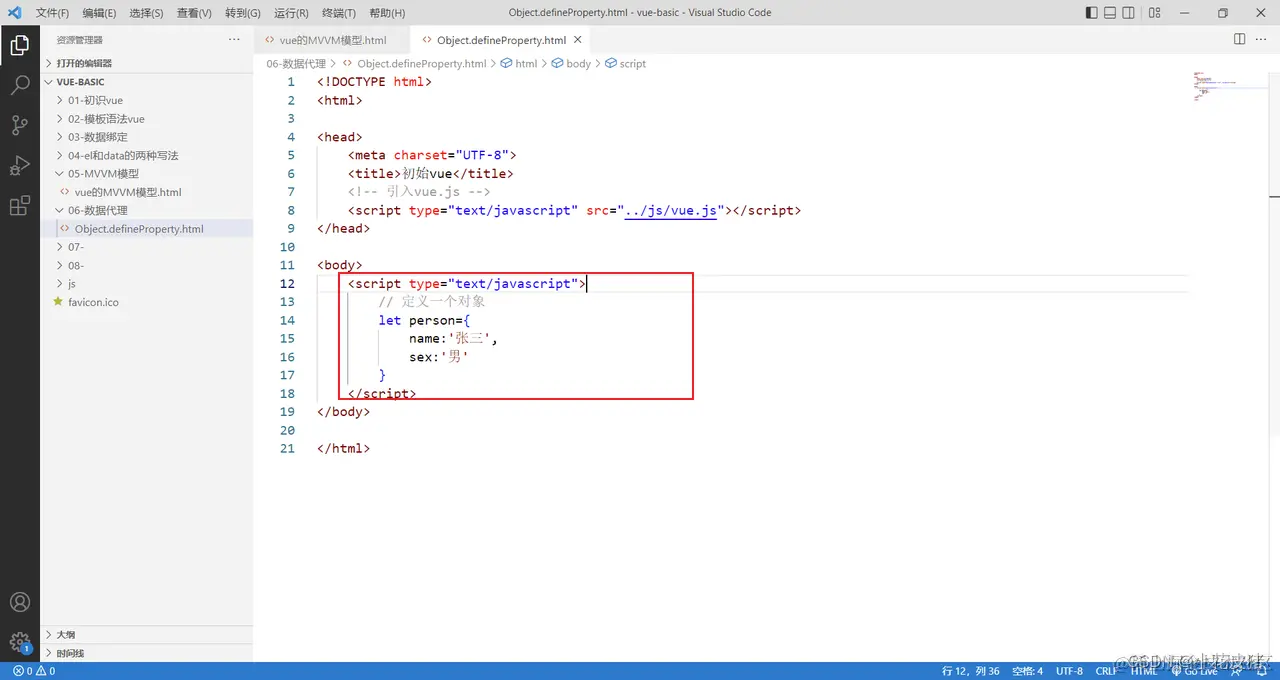The image size is (1280, 680).
Task: Toggle primary sidebar layout icon
Action: [1091, 13]
